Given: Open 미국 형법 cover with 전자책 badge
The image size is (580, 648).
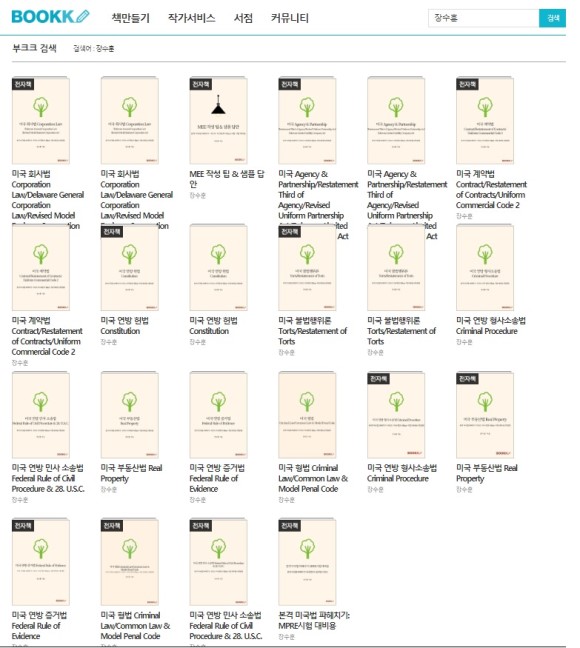Looking at the screenshot, I should coord(130,562).
